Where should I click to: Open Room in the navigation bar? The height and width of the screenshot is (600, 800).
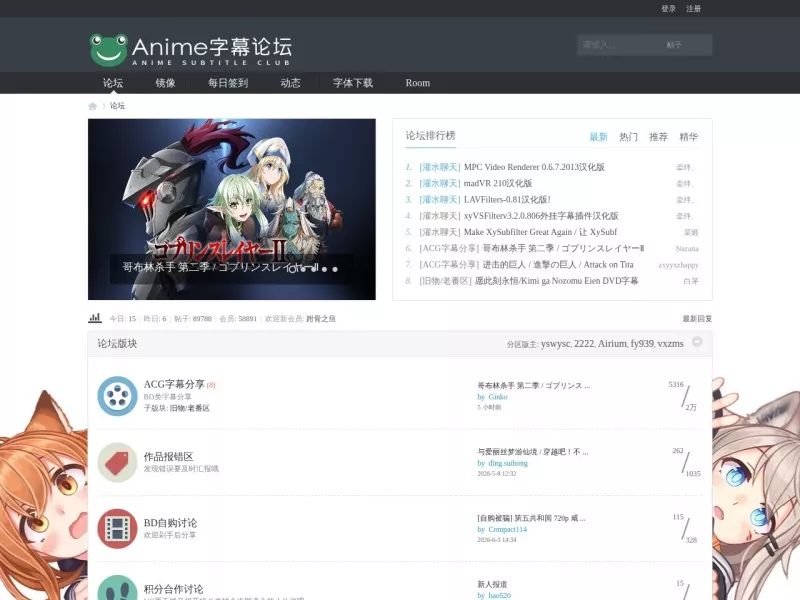tap(418, 83)
